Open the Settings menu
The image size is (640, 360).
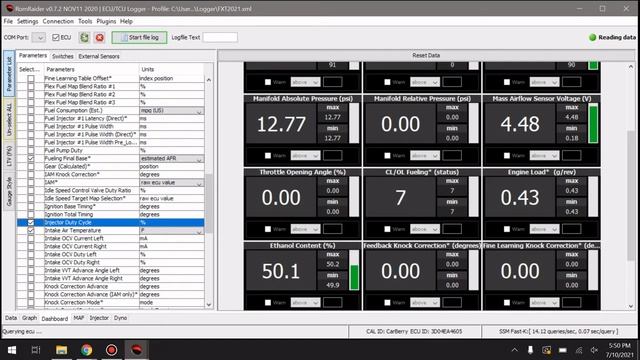(x=27, y=21)
